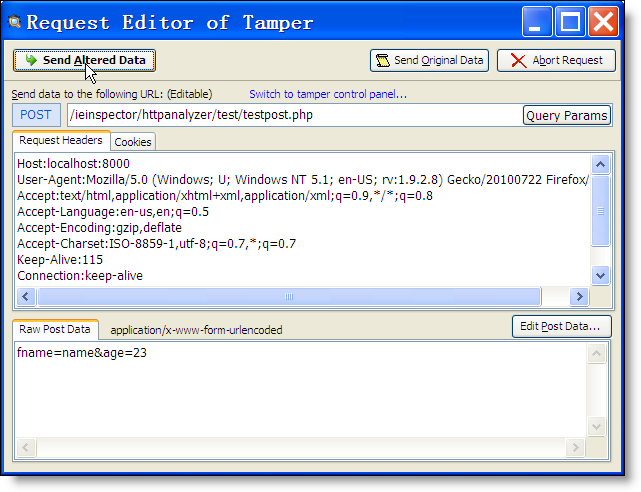Open the Query Params editor
The height and width of the screenshot is (492, 641).
pyautogui.click(x=566, y=116)
